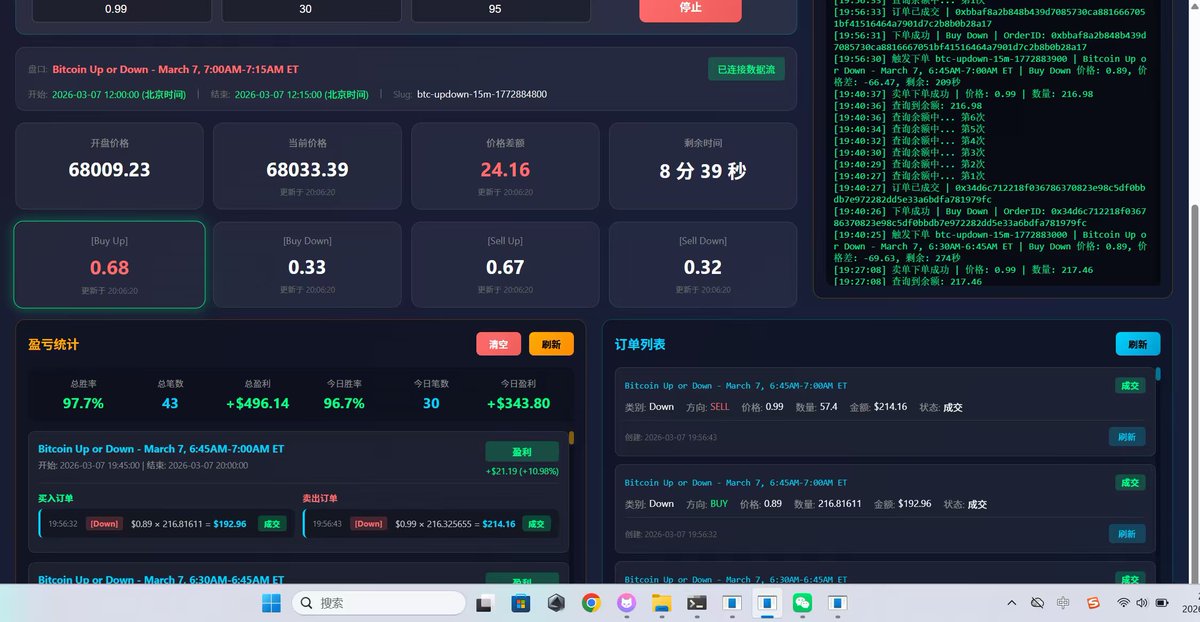Click the 总盈利 value +$496.14
The width and height of the screenshot is (1200, 622).
point(257,403)
